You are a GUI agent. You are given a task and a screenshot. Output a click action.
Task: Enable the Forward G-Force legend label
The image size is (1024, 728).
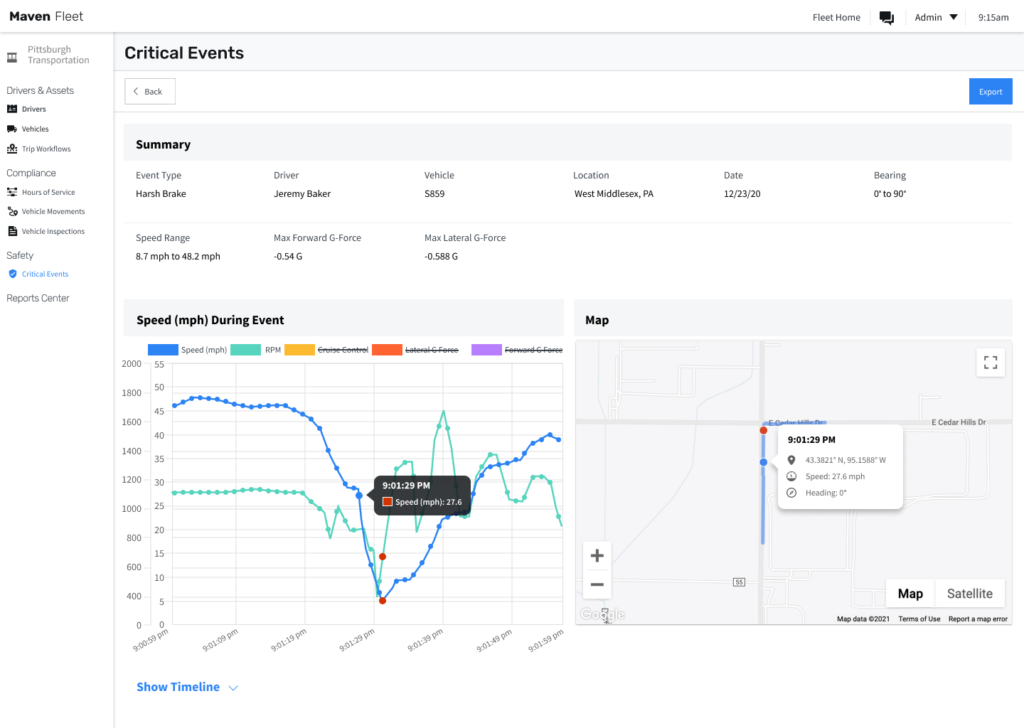coord(534,350)
